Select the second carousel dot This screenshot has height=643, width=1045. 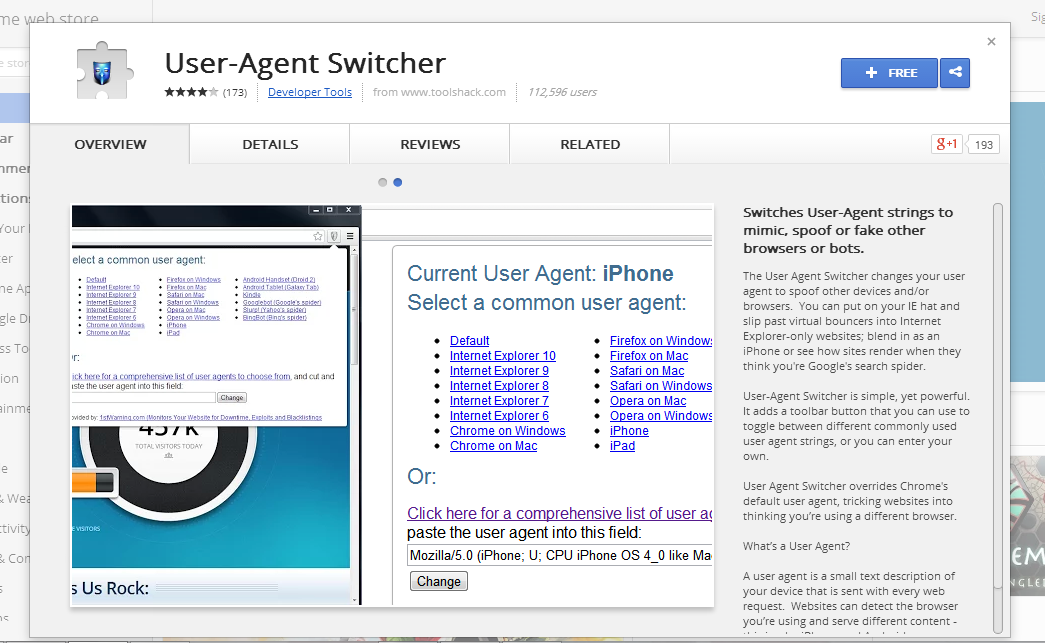coord(398,182)
